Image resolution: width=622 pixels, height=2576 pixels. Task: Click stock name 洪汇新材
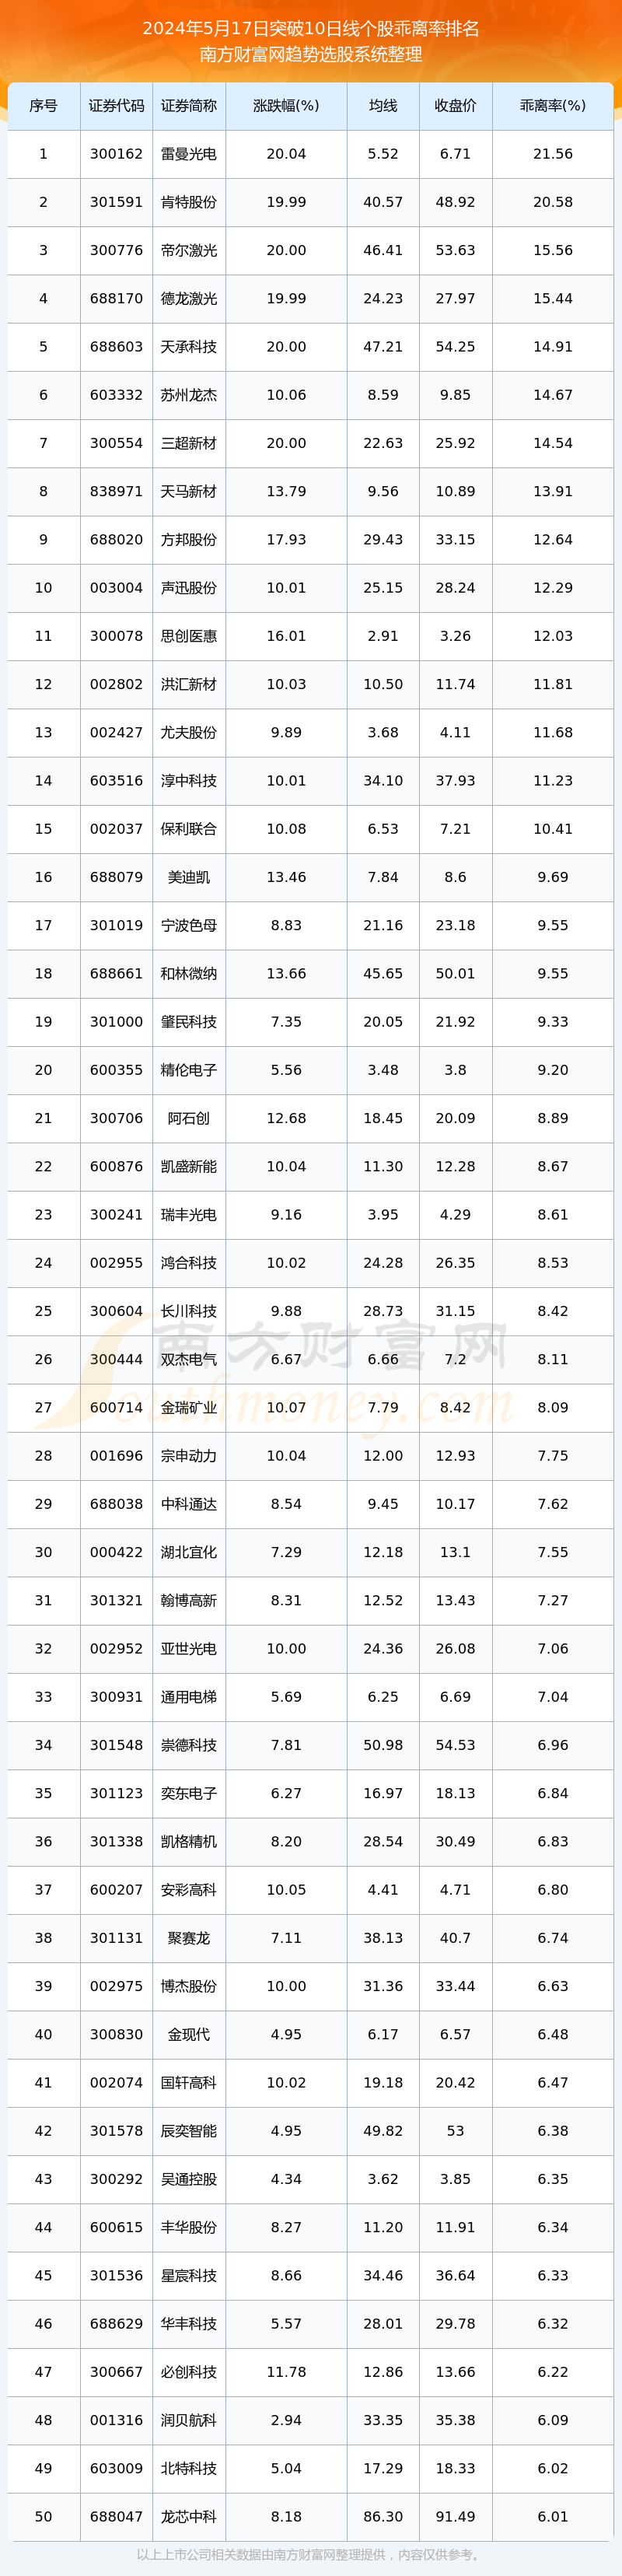(x=189, y=684)
